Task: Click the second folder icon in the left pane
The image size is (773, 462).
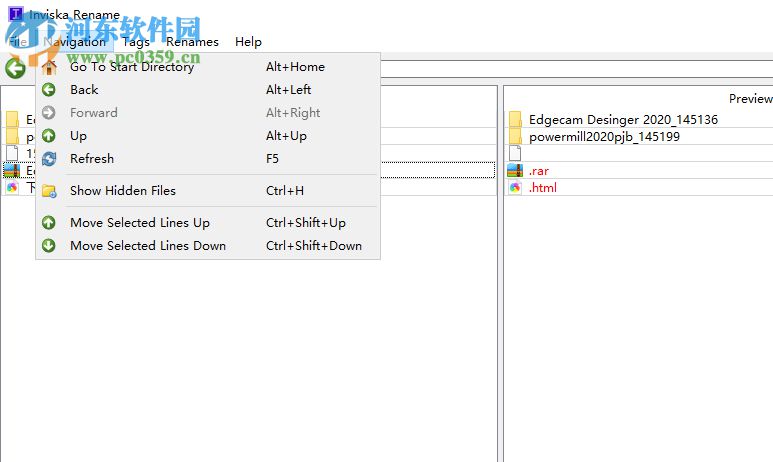Action: [x=12, y=137]
